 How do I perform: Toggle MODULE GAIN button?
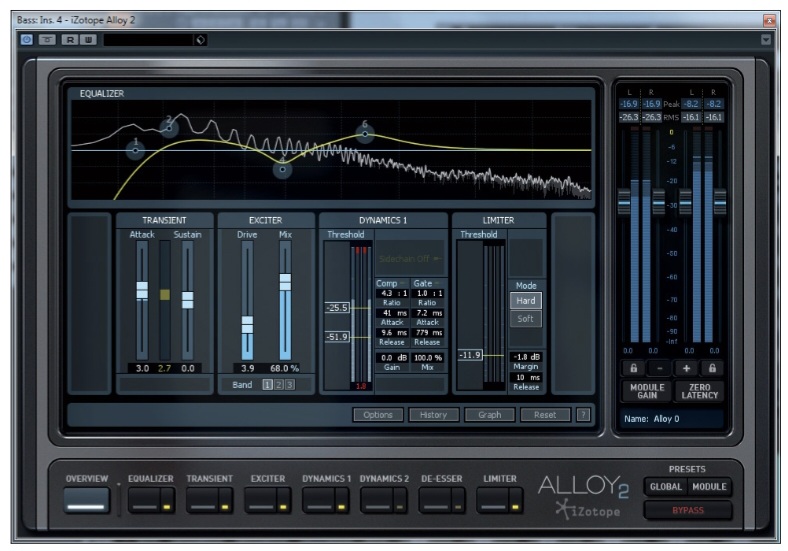pos(647,391)
